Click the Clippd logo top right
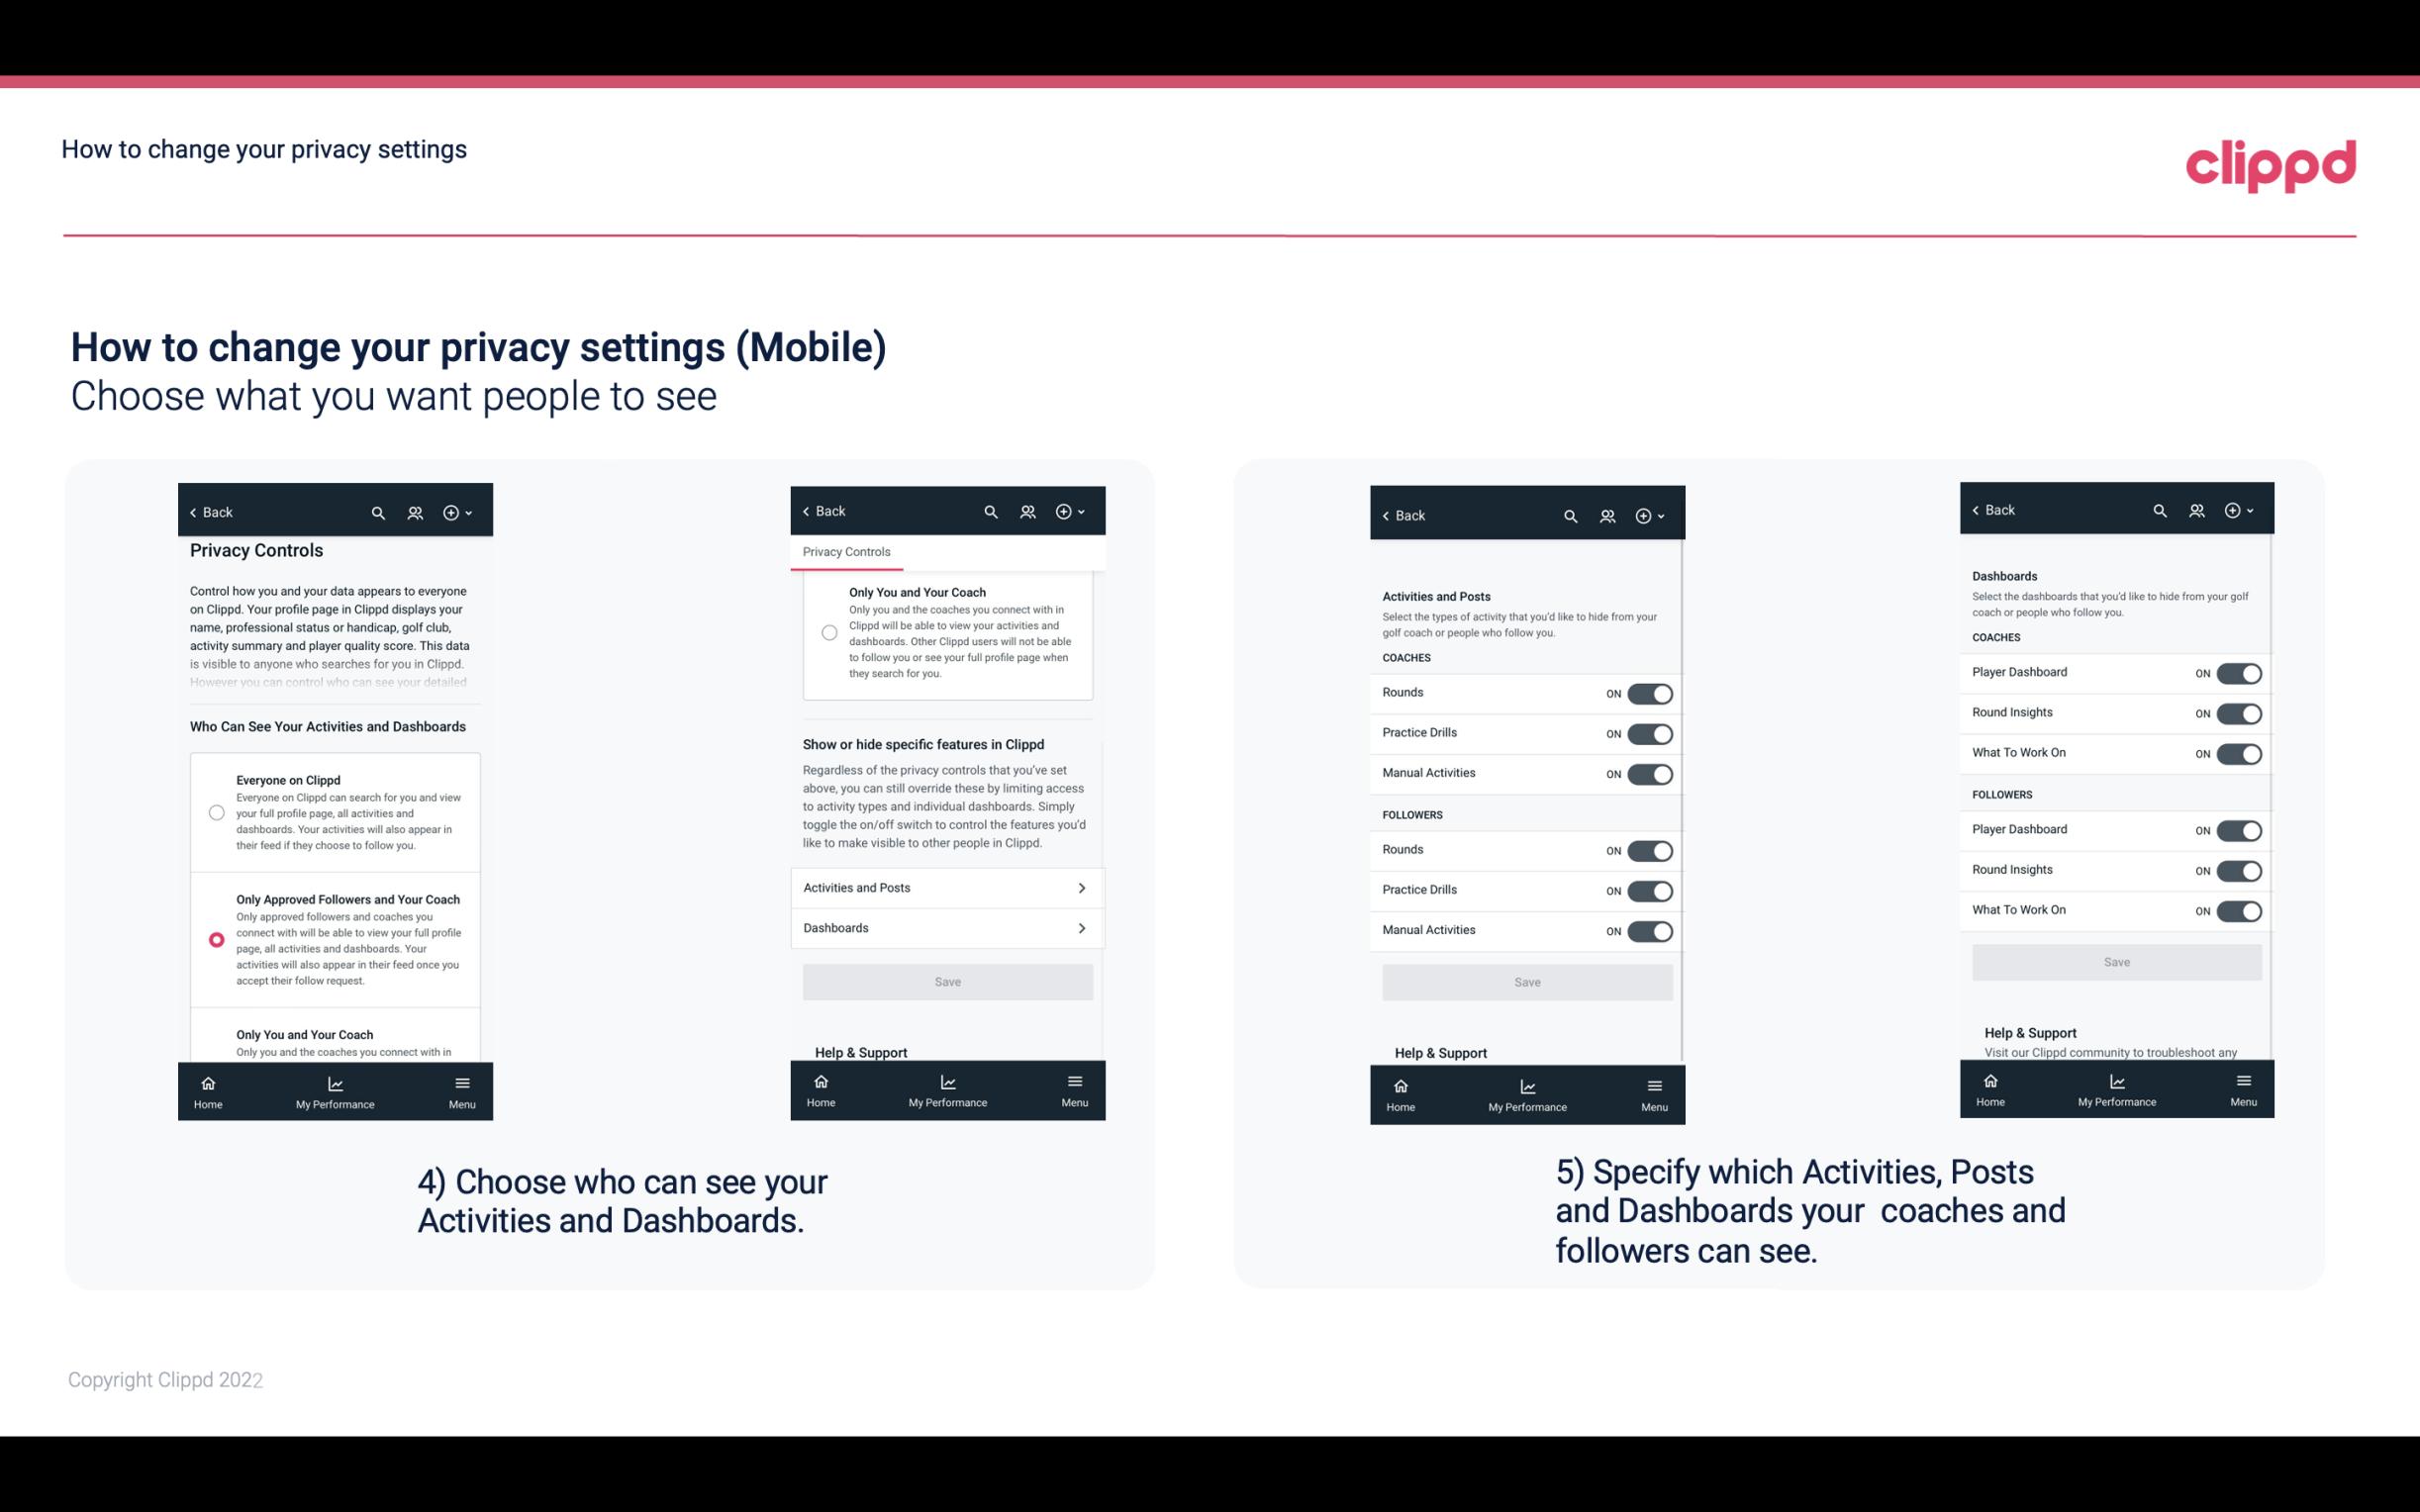The image size is (2420, 1512). 2271,163
